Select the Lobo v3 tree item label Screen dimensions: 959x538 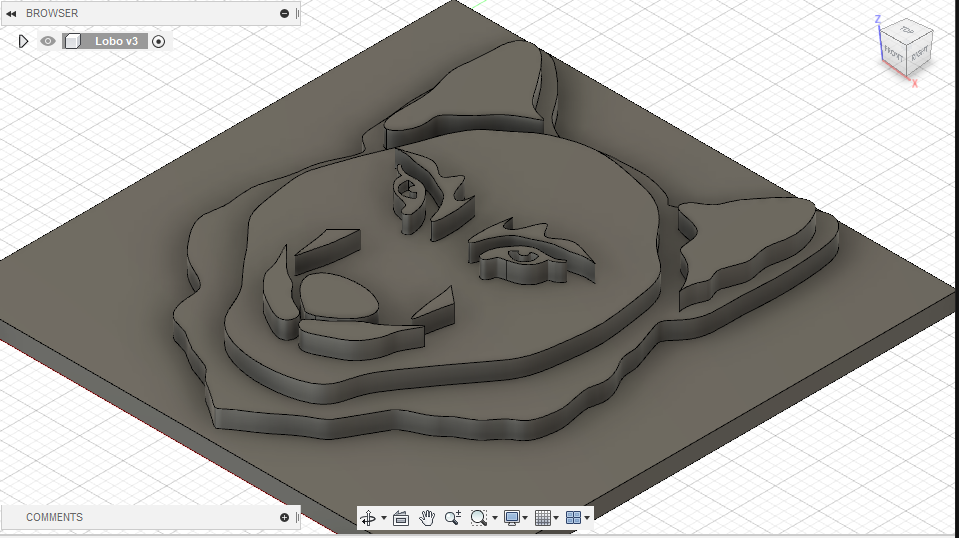click(x=116, y=41)
